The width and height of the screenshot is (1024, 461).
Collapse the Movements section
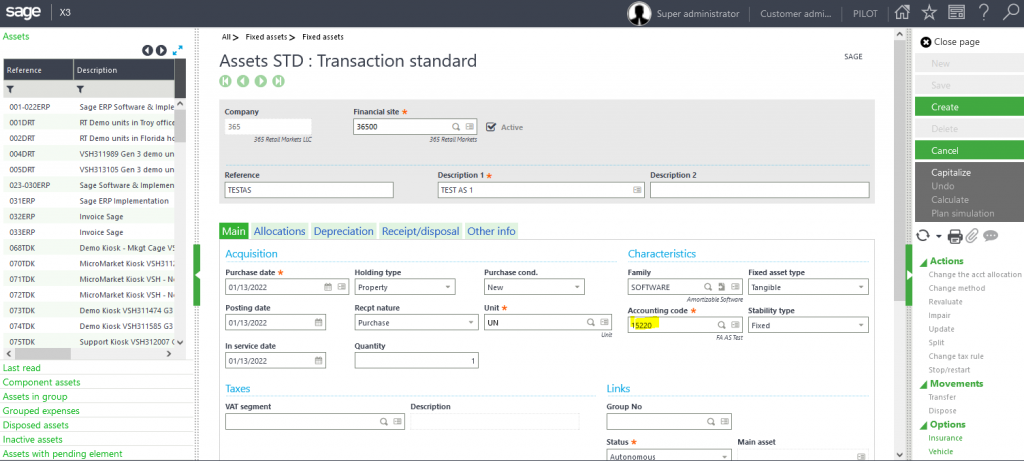(x=923, y=384)
